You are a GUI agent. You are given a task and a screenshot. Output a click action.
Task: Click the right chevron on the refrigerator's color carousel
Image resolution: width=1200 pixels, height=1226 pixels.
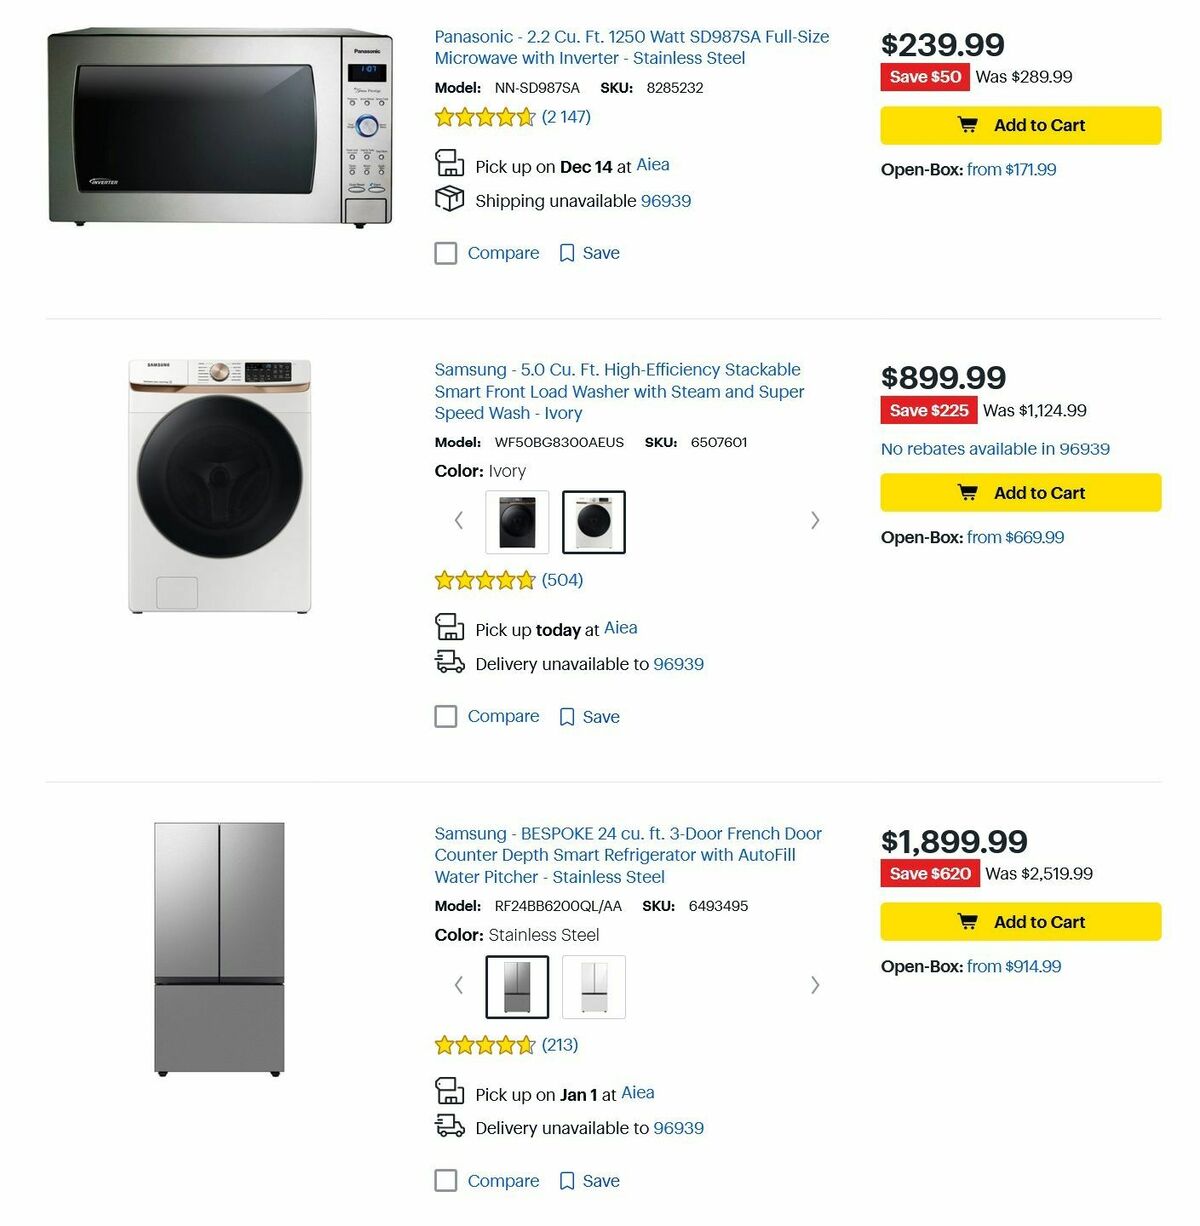point(815,985)
